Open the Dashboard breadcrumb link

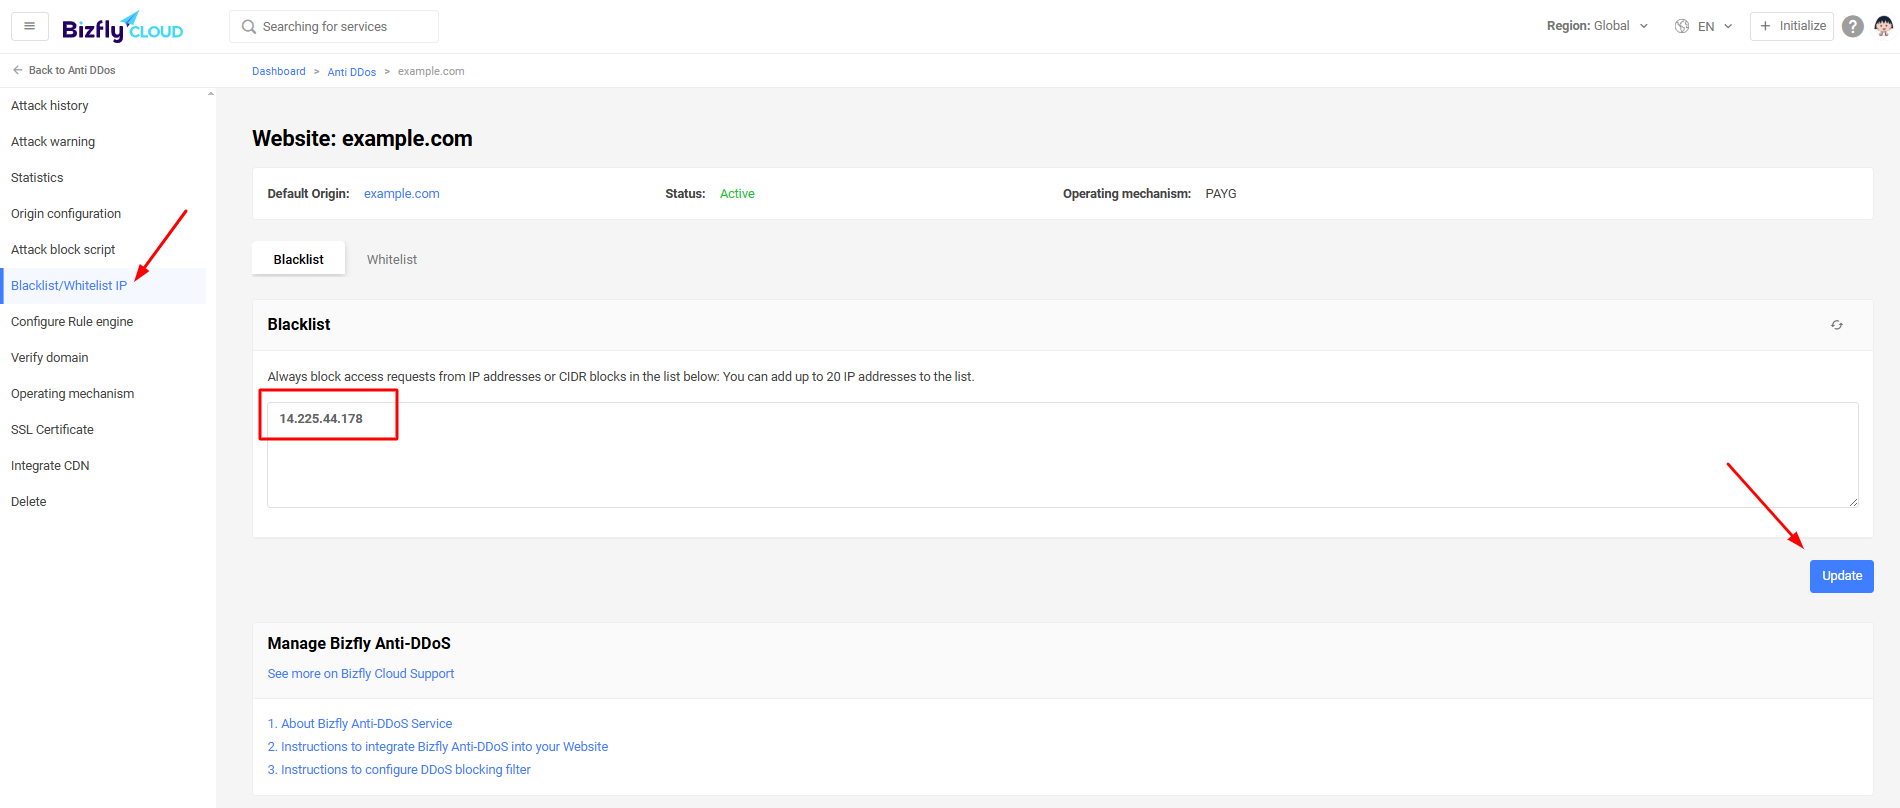tap(279, 71)
